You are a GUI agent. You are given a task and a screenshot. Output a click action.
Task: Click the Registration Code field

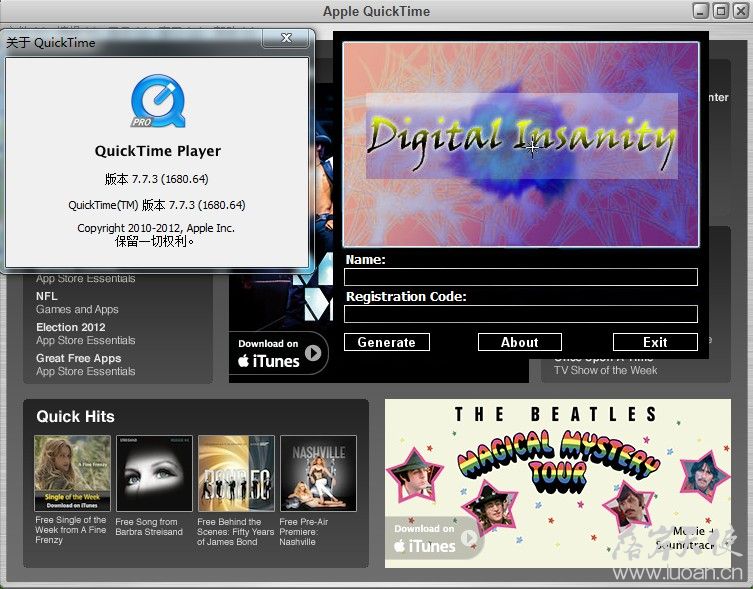click(x=521, y=314)
